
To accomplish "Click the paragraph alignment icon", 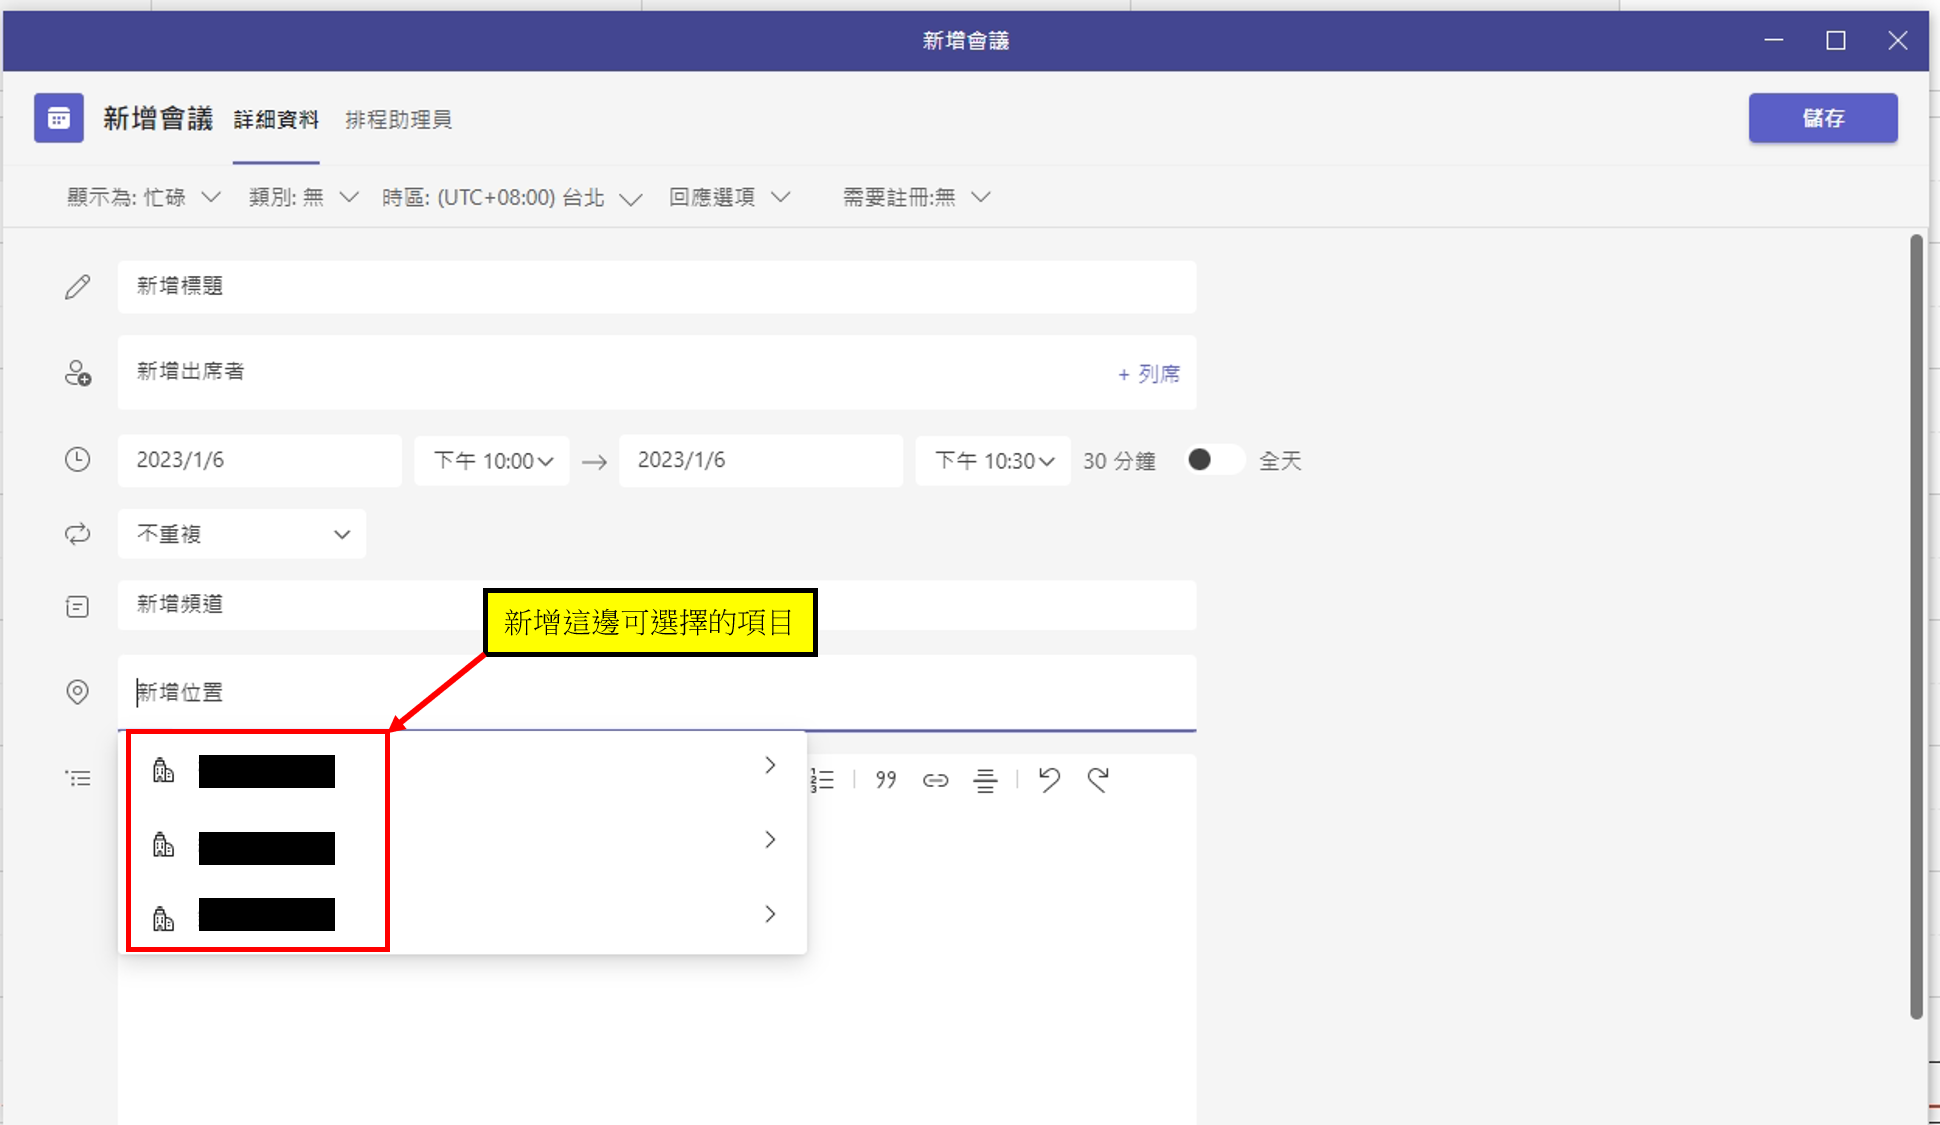I will click(x=985, y=780).
